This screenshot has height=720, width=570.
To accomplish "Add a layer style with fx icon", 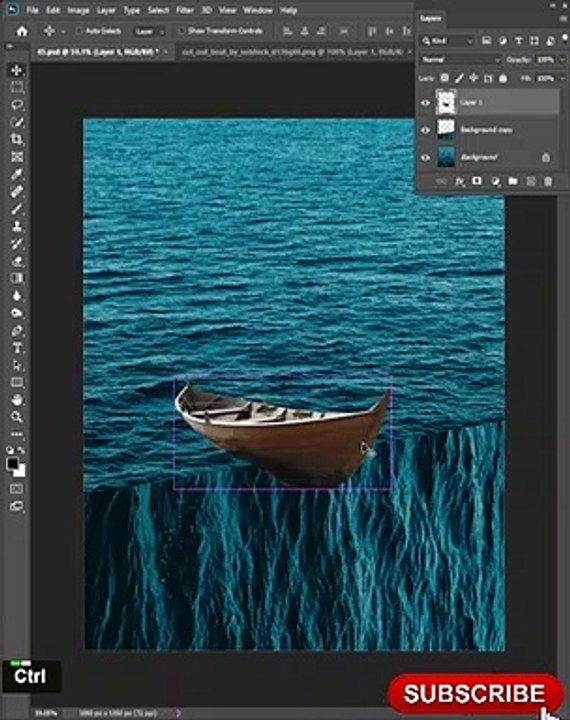I will click(x=460, y=181).
